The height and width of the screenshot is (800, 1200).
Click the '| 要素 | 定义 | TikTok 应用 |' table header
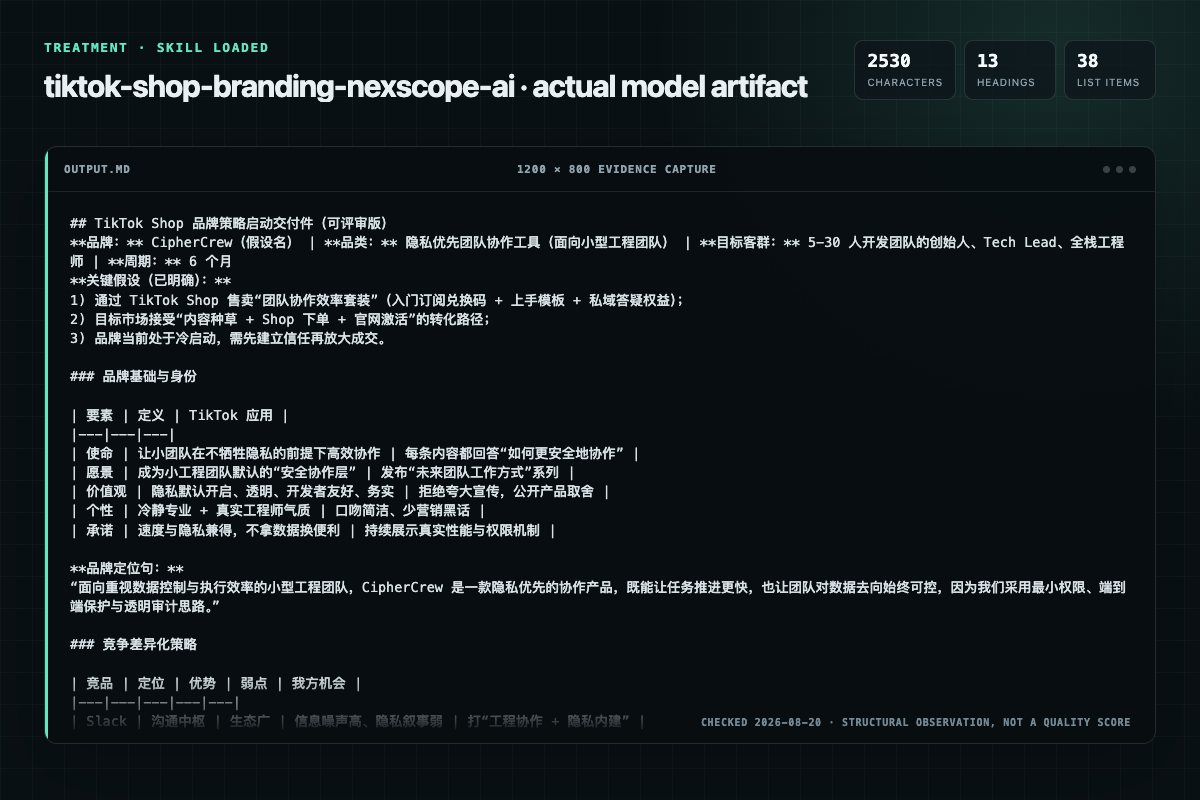pyautogui.click(x=180, y=415)
